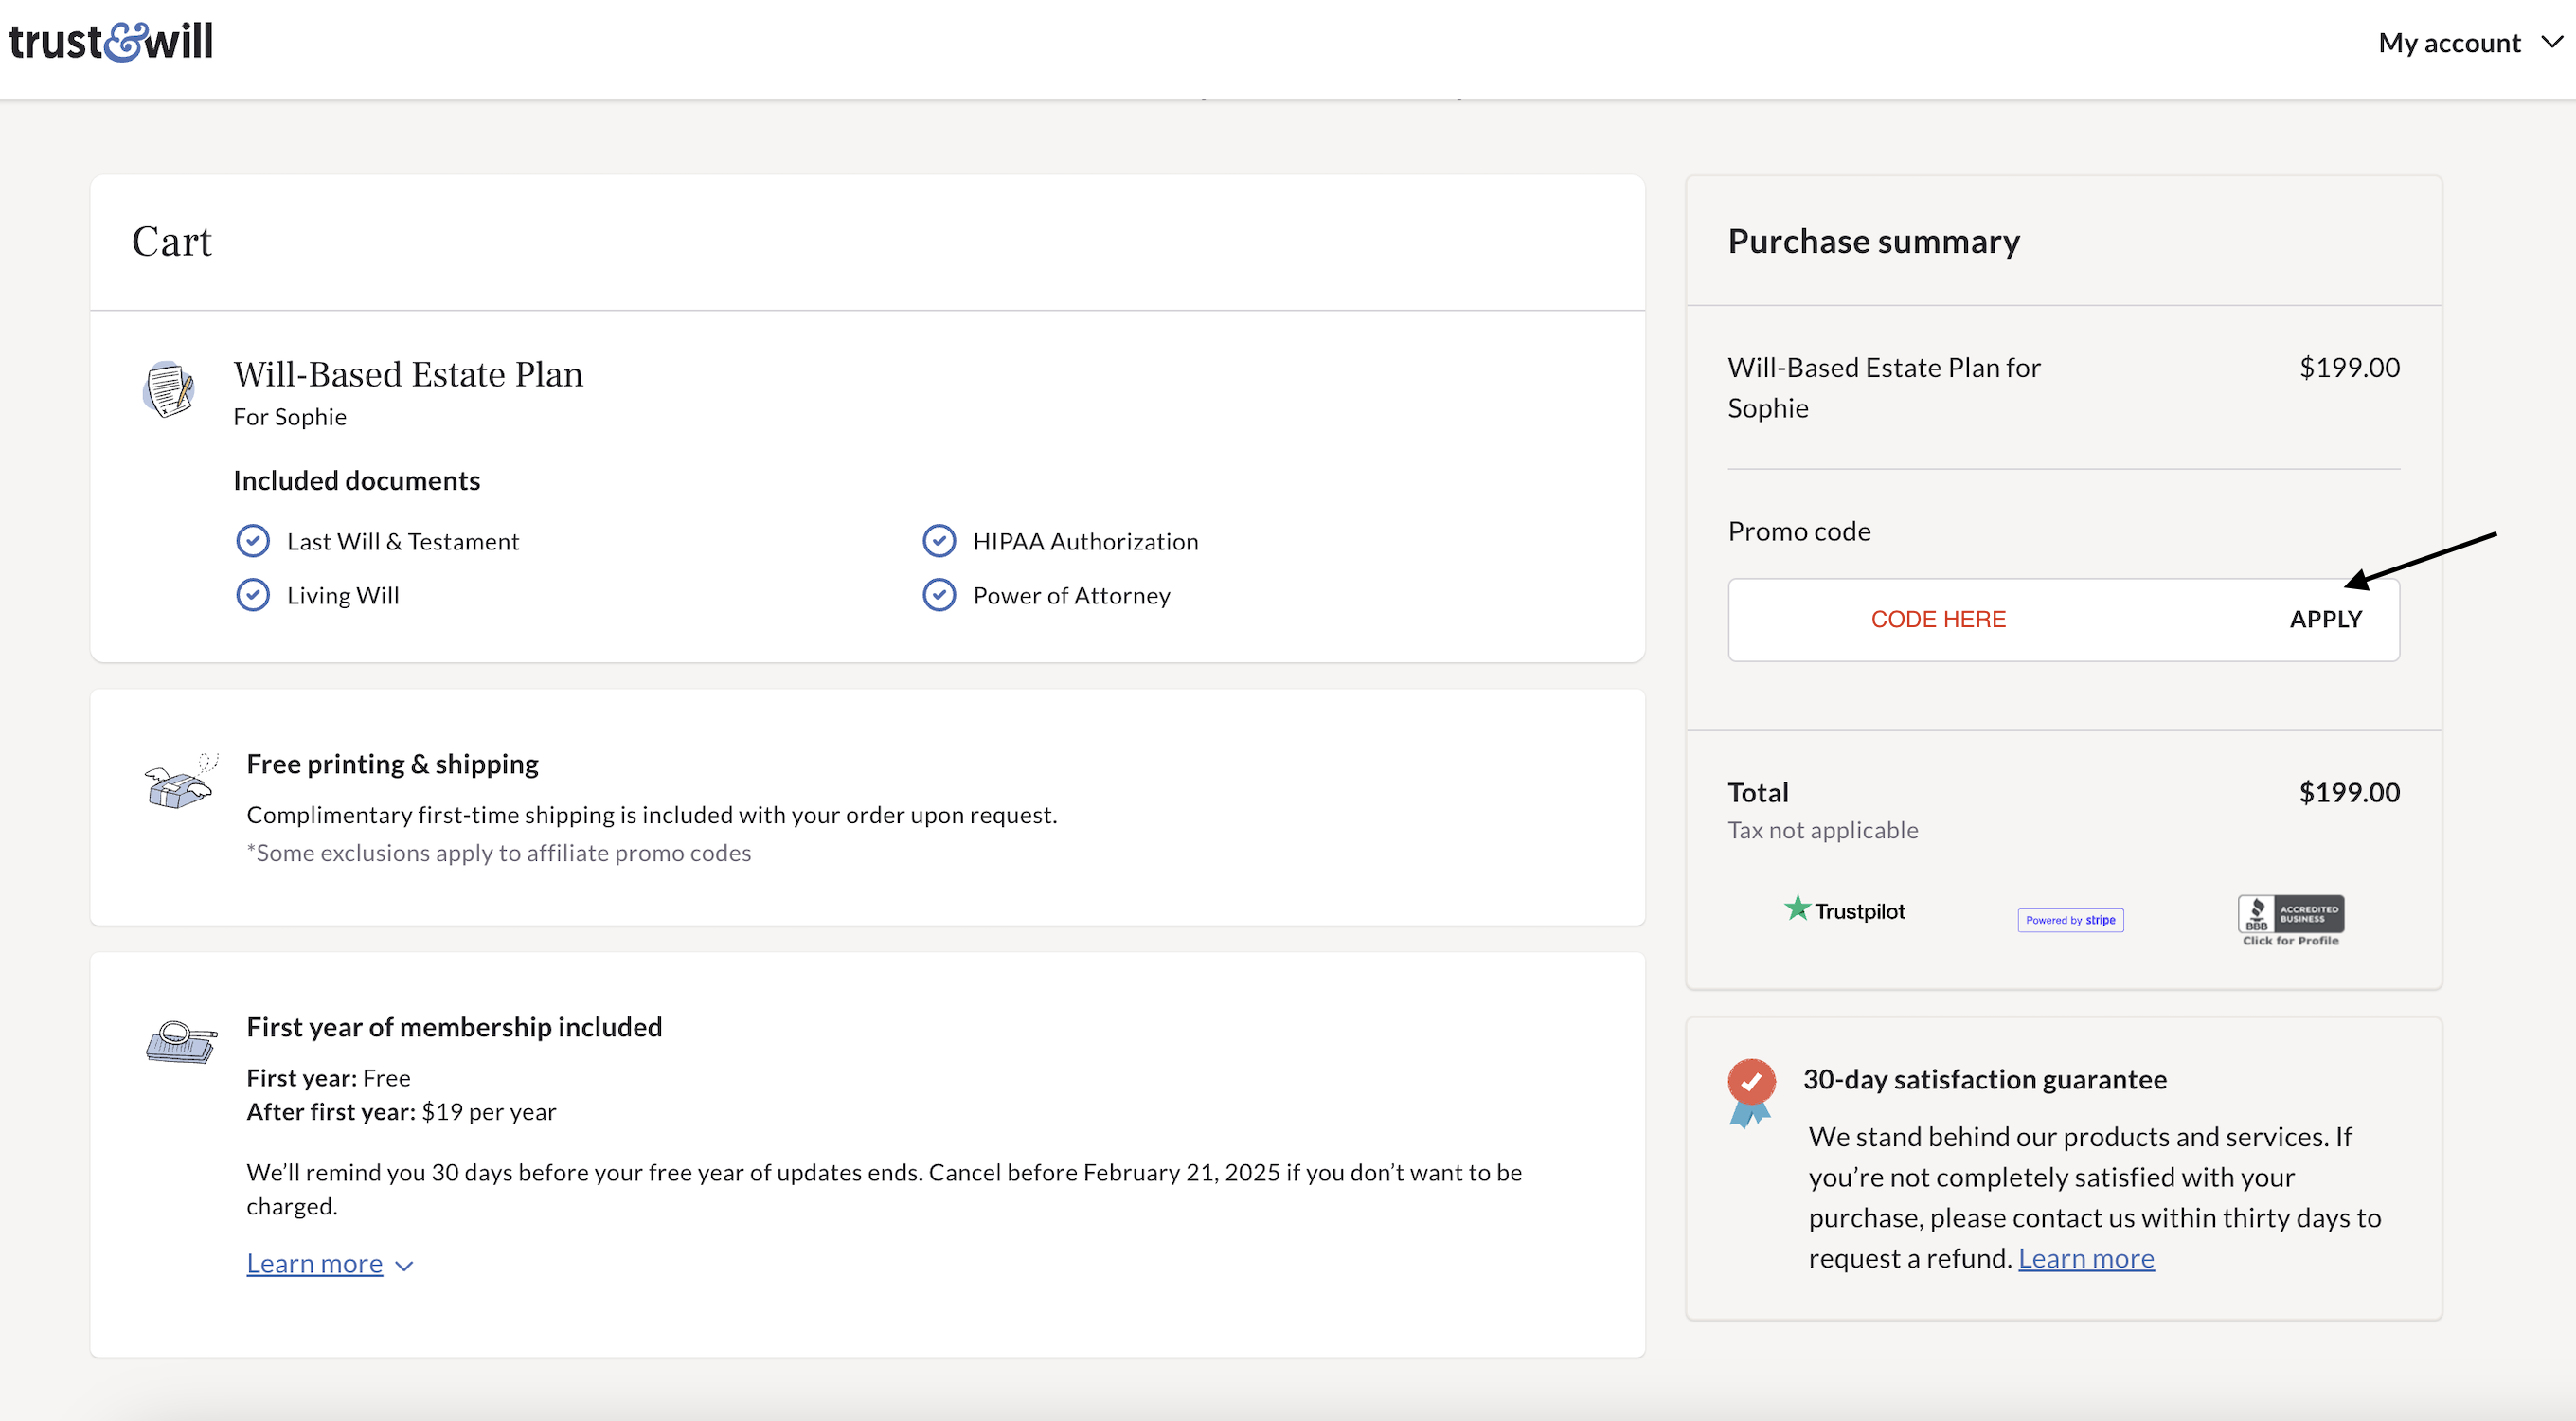Click '30-day satisfaction guarantee' heading
Image resolution: width=2576 pixels, height=1421 pixels.
coord(1985,1080)
